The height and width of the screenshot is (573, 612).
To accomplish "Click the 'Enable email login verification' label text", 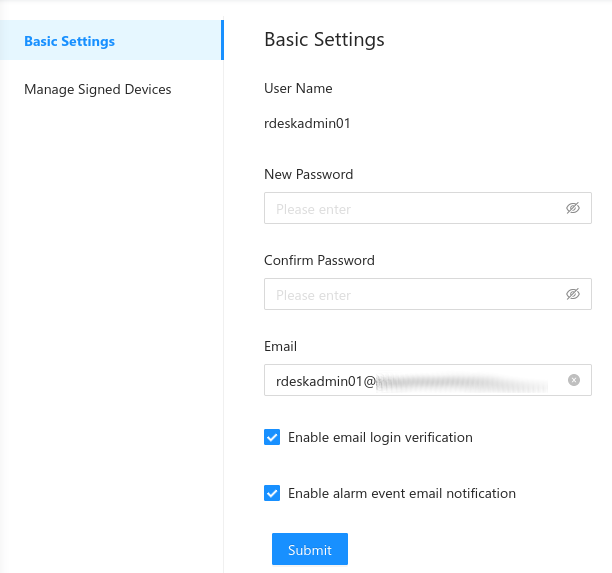I will (x=380, y=437).
